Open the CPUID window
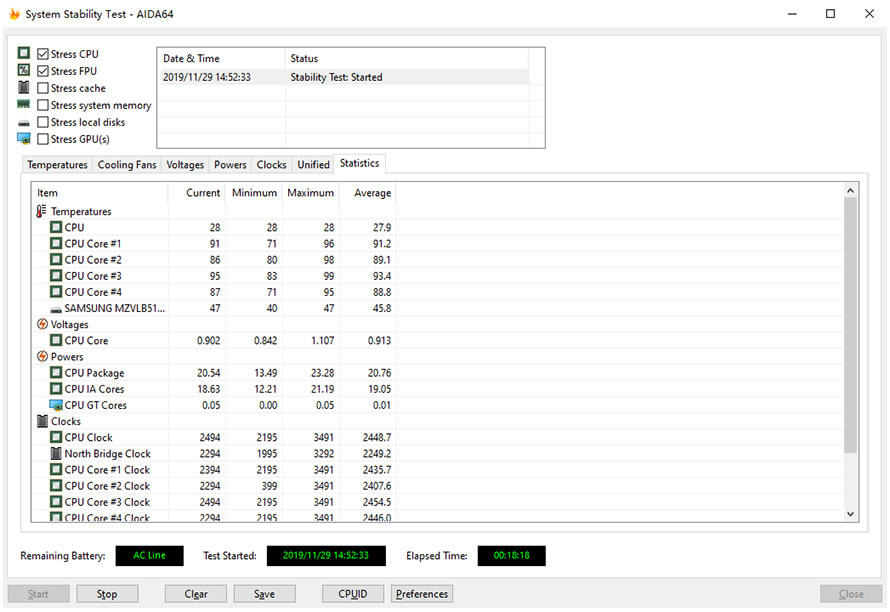 352,594
